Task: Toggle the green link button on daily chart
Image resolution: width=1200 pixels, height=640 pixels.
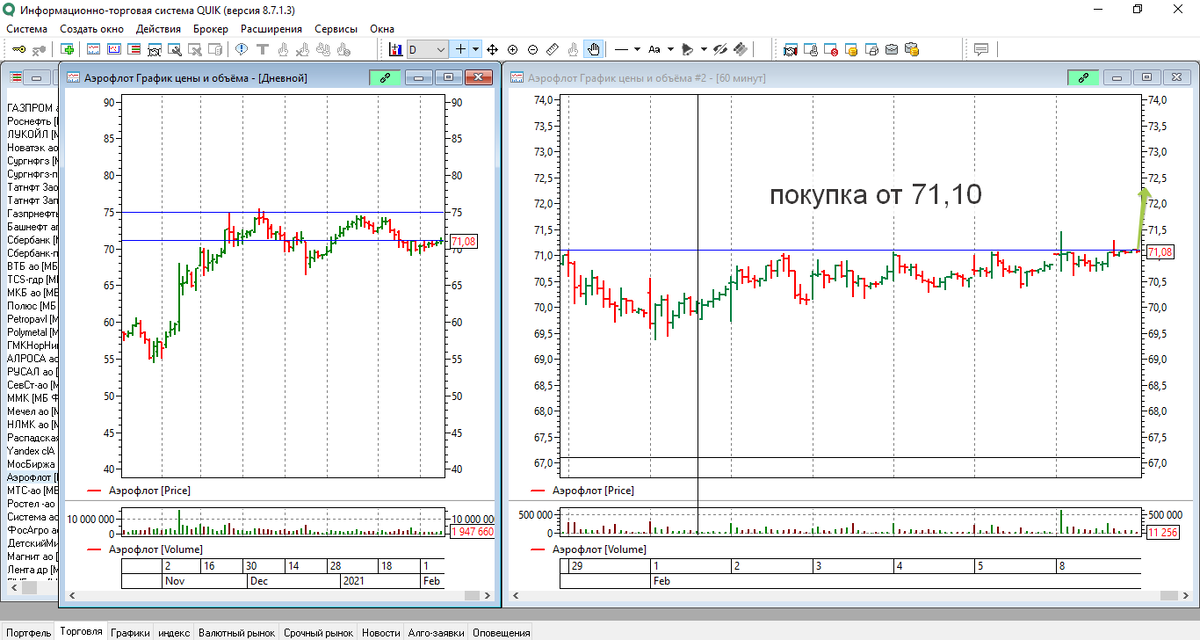Action: 385,77
